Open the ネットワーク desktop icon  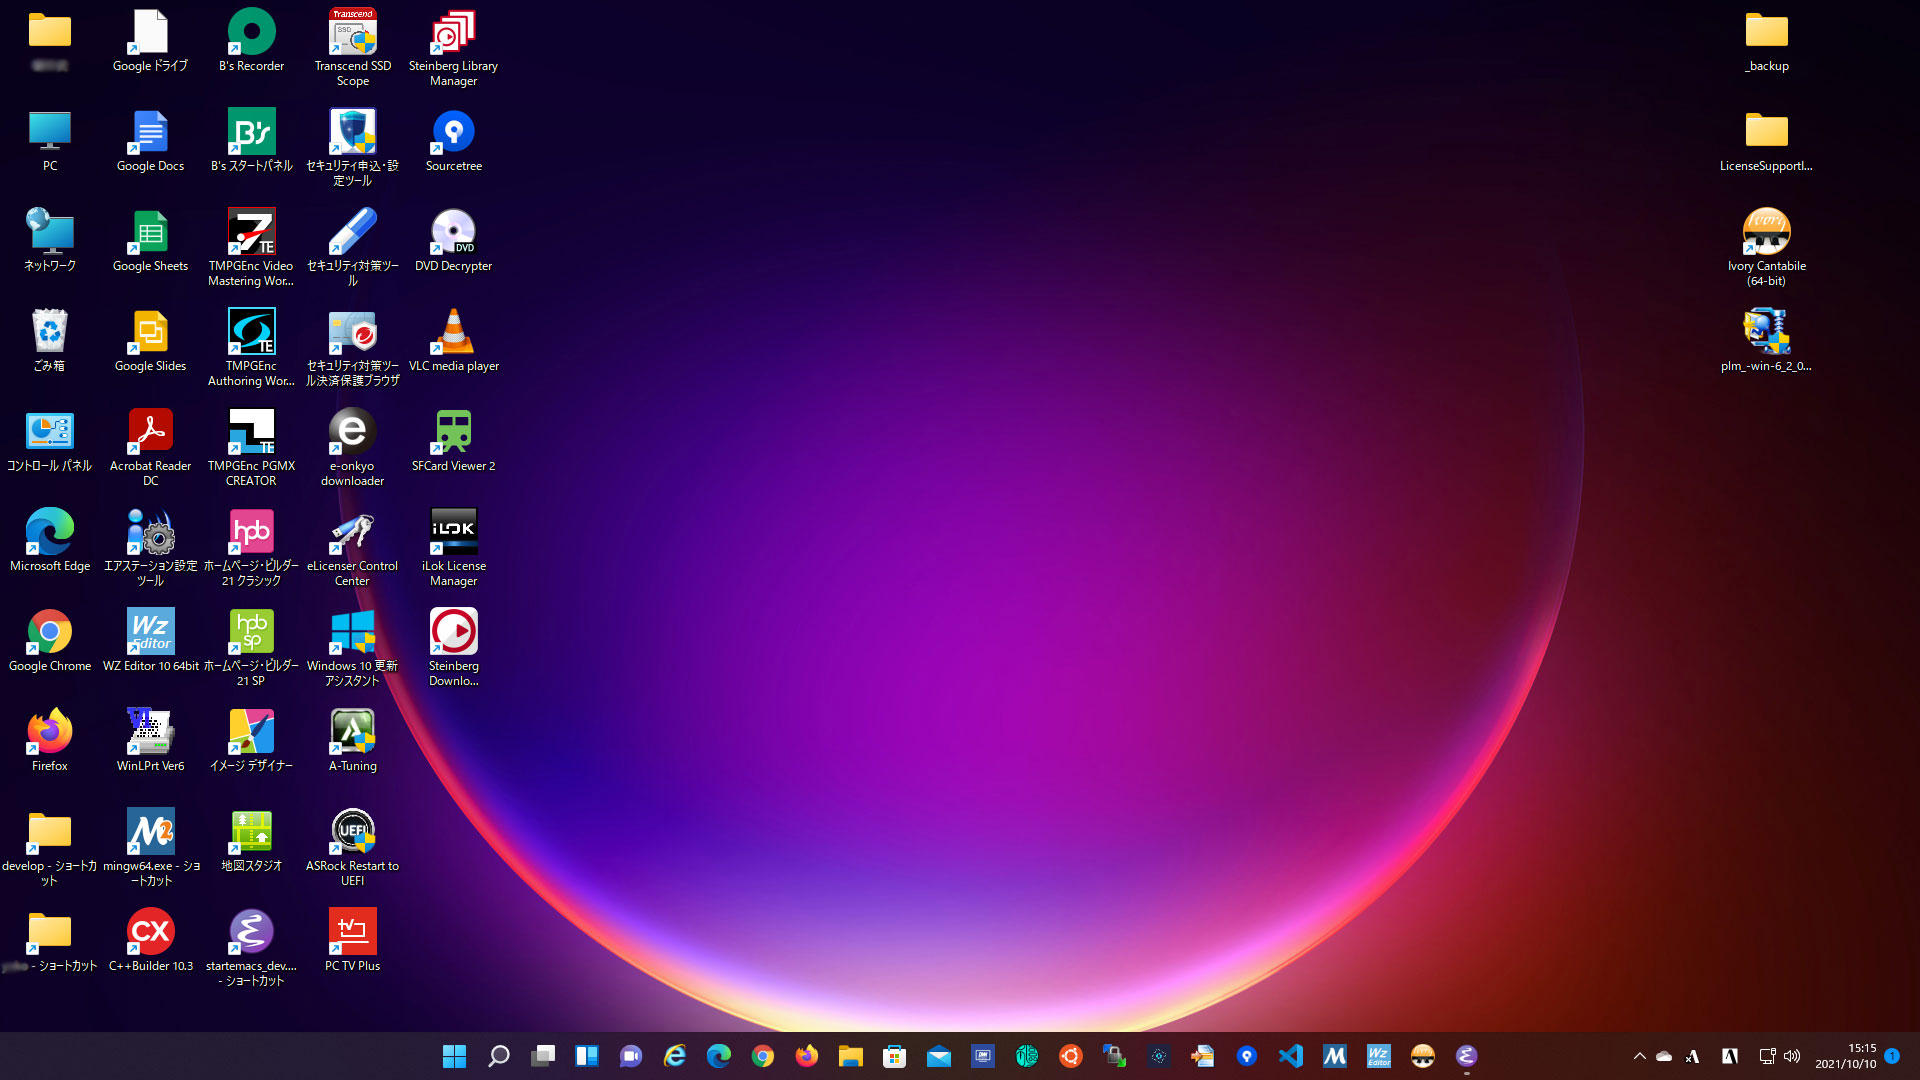click(x=50, y=241)
